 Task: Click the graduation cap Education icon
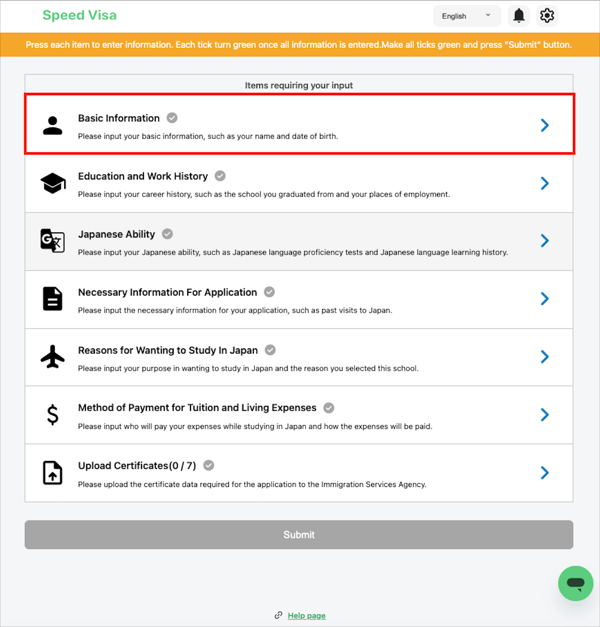pos(53,184)
